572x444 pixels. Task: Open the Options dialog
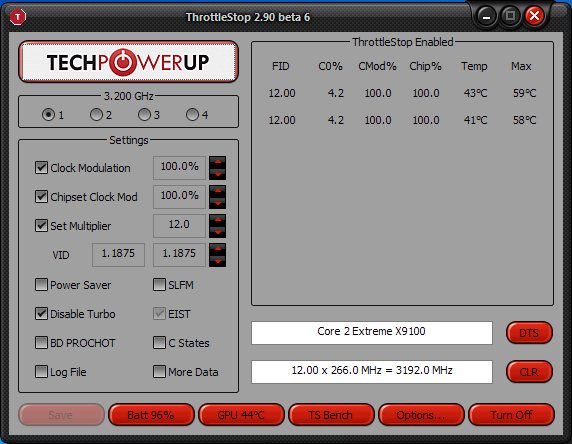coord(421,414)
